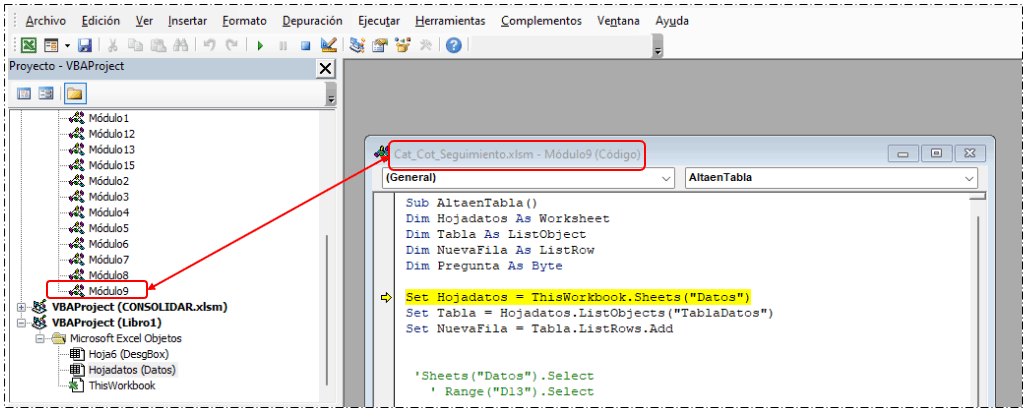Select Módulo6 in the project tree
This screenshot has width=1027, height=411.
click(x=109, y=243)
